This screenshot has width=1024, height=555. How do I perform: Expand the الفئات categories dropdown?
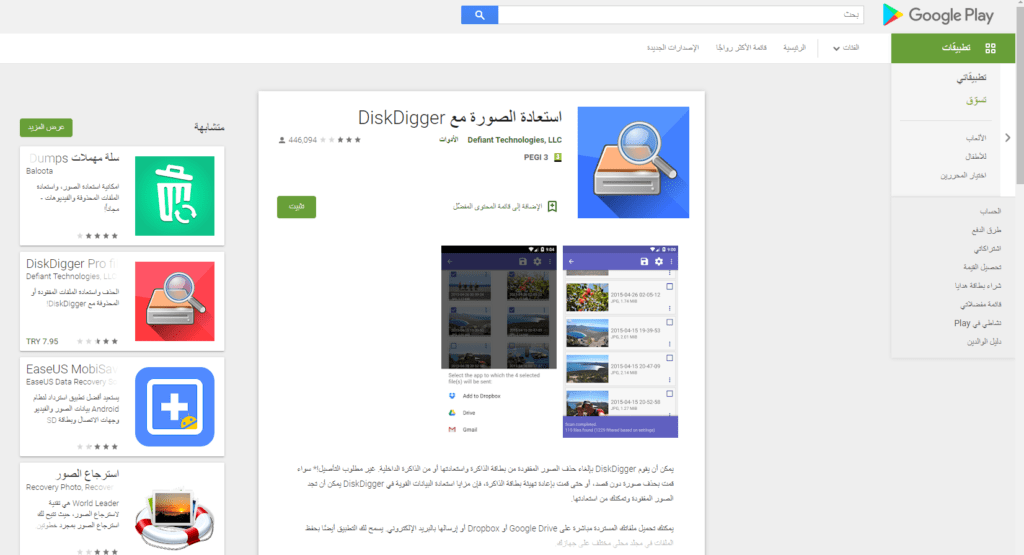(x=842, y=48)
